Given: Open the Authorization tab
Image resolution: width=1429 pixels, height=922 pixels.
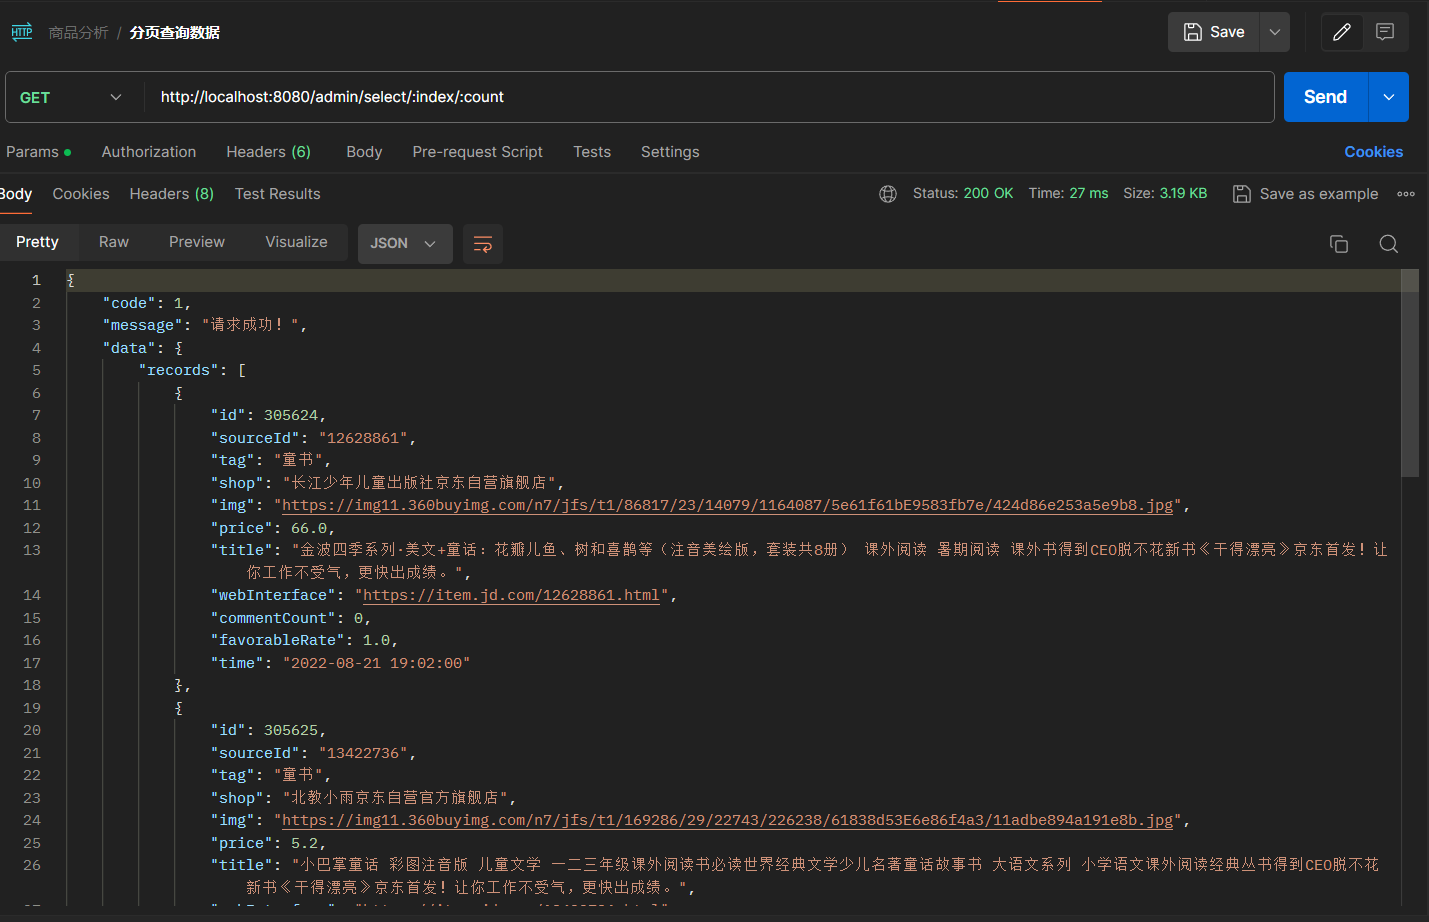Looking at the screenshot, I should (149, 152).
